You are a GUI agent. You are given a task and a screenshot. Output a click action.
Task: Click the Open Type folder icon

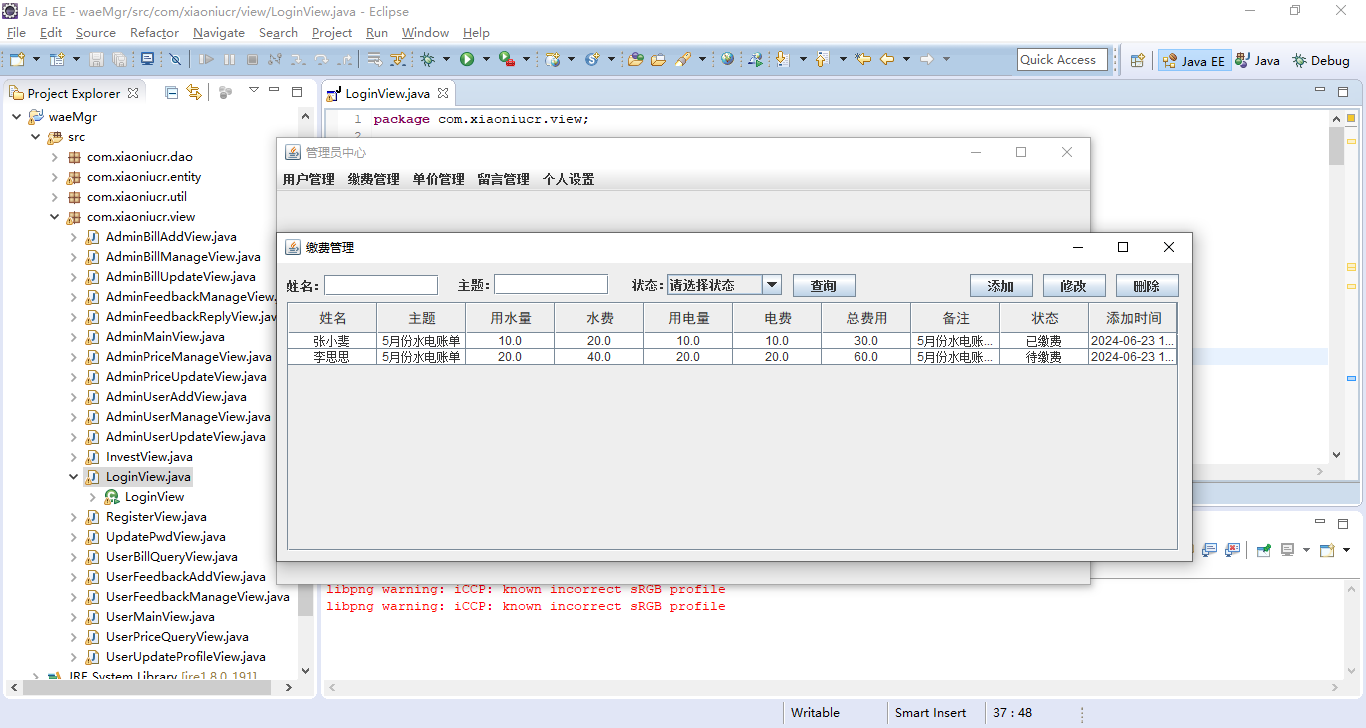pyautogui.click(x=635, y=60)
